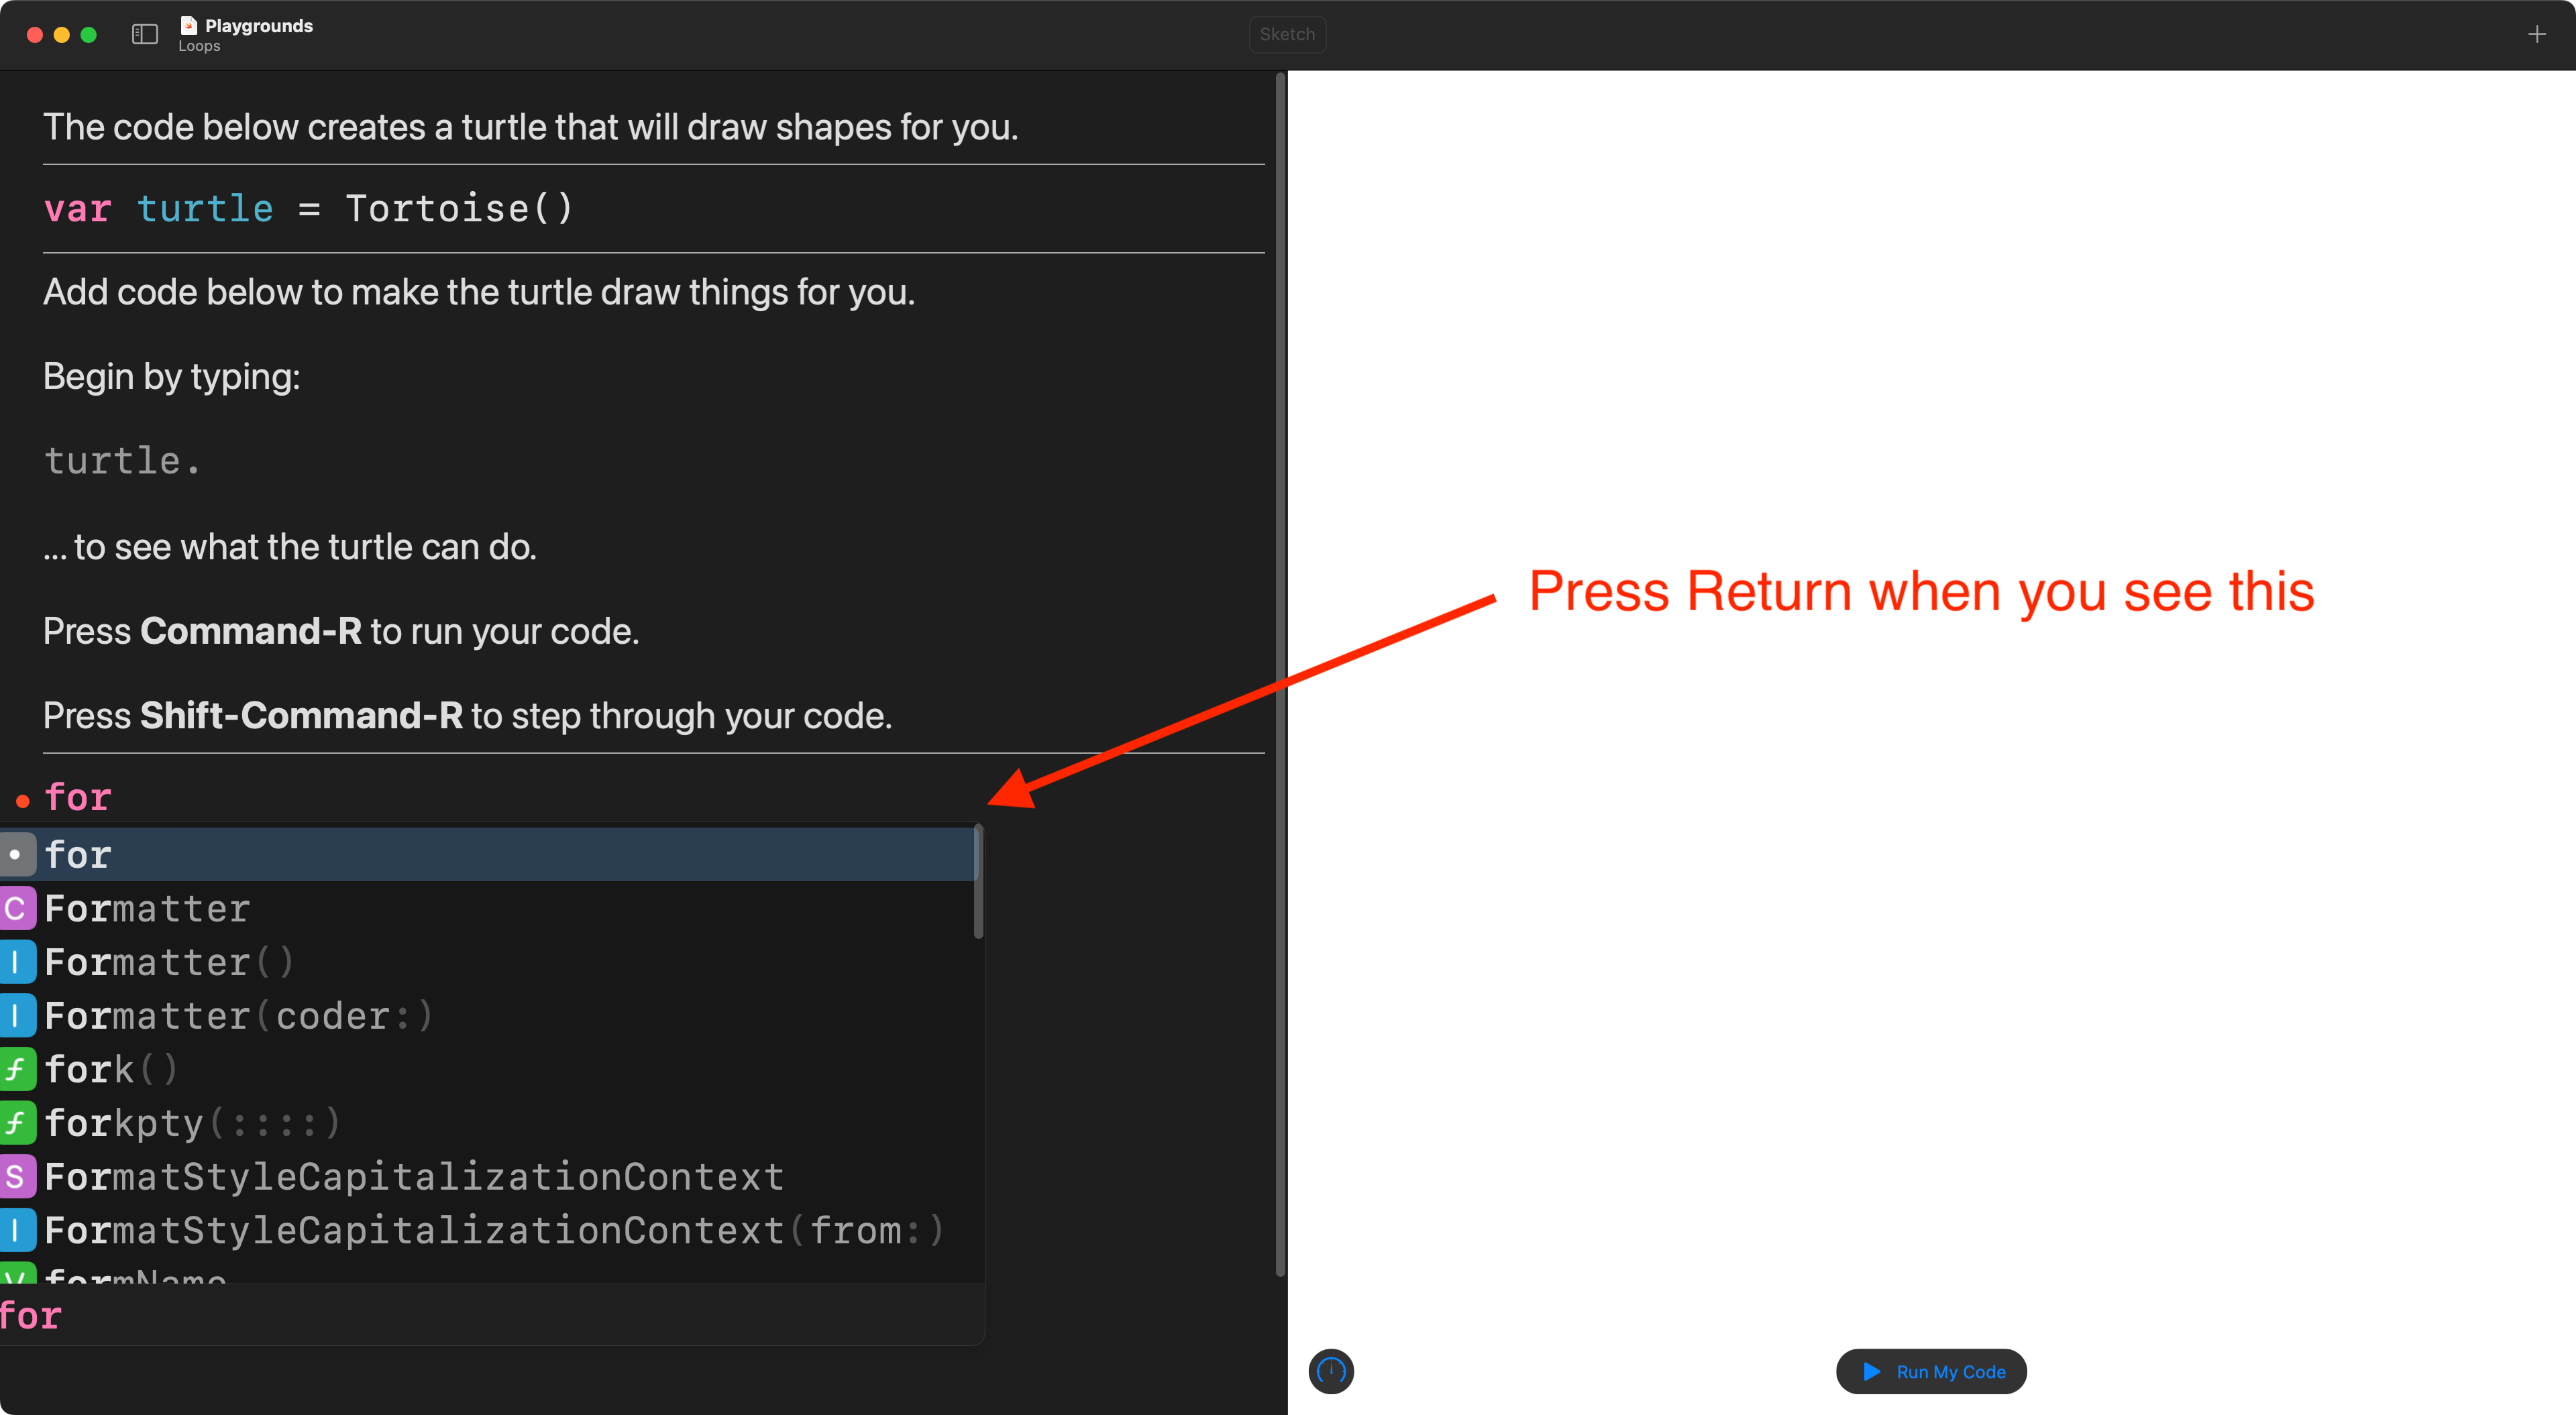This screenshot has width=2576, height=1415.
Task: Click the Playgrounds Swift file icon
Action: [x=188, y=25]
